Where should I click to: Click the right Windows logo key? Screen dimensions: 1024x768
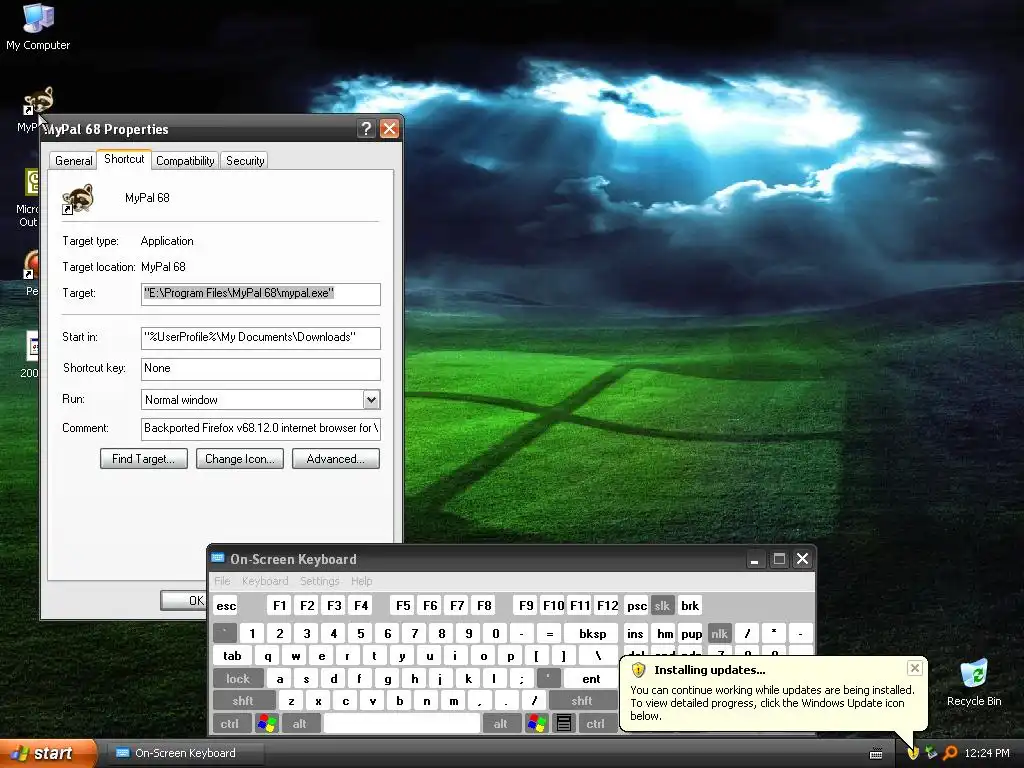click(x=536, y=724)
